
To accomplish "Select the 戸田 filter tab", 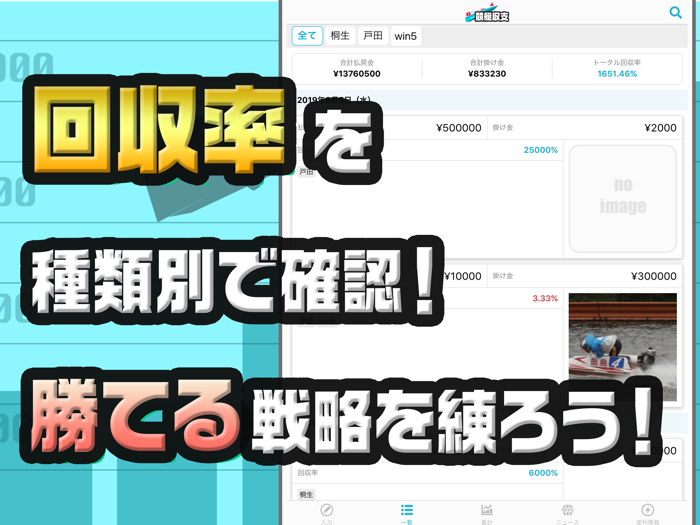I will pos(373,36).
